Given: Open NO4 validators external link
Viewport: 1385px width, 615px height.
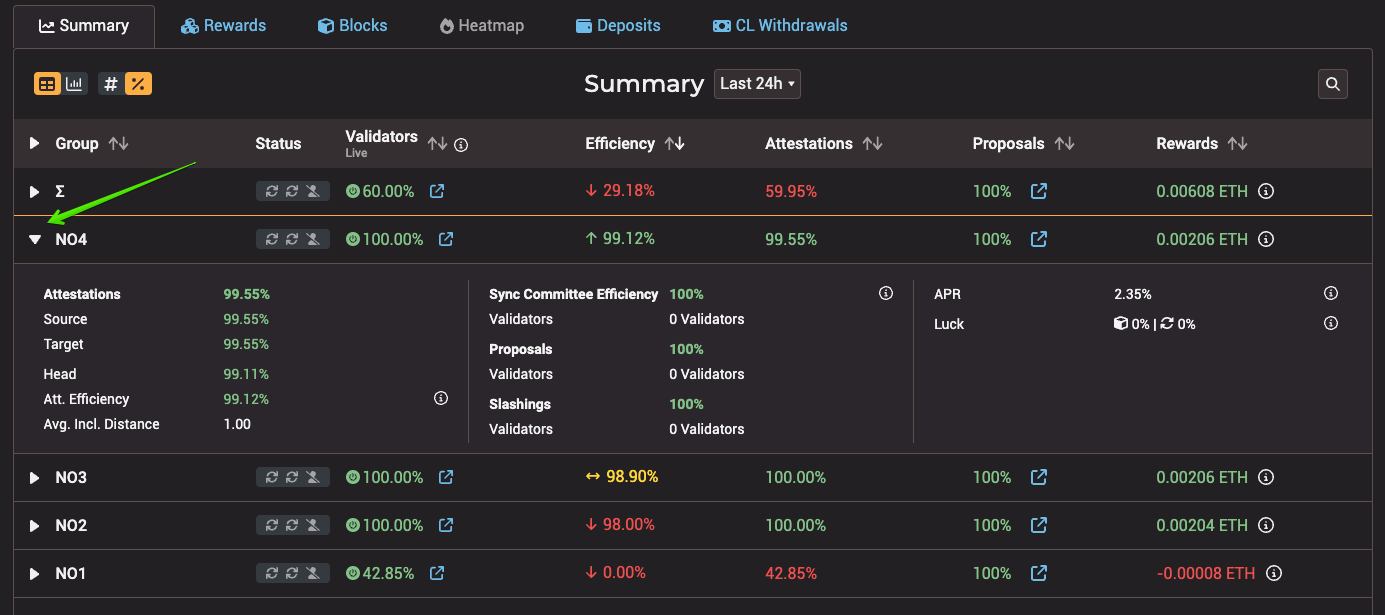Looking at the screenshot, I should point(446,239).
